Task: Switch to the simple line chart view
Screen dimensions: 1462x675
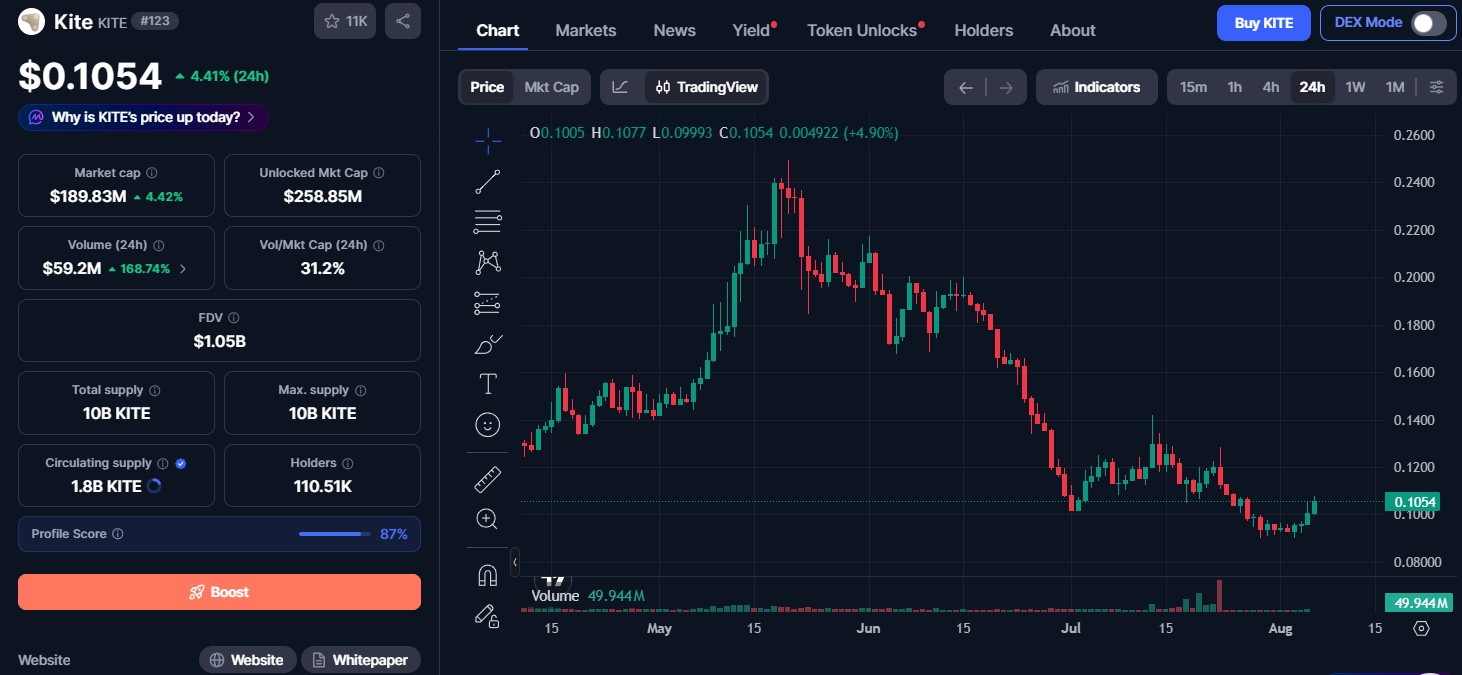Action: (x=621, y=87)
